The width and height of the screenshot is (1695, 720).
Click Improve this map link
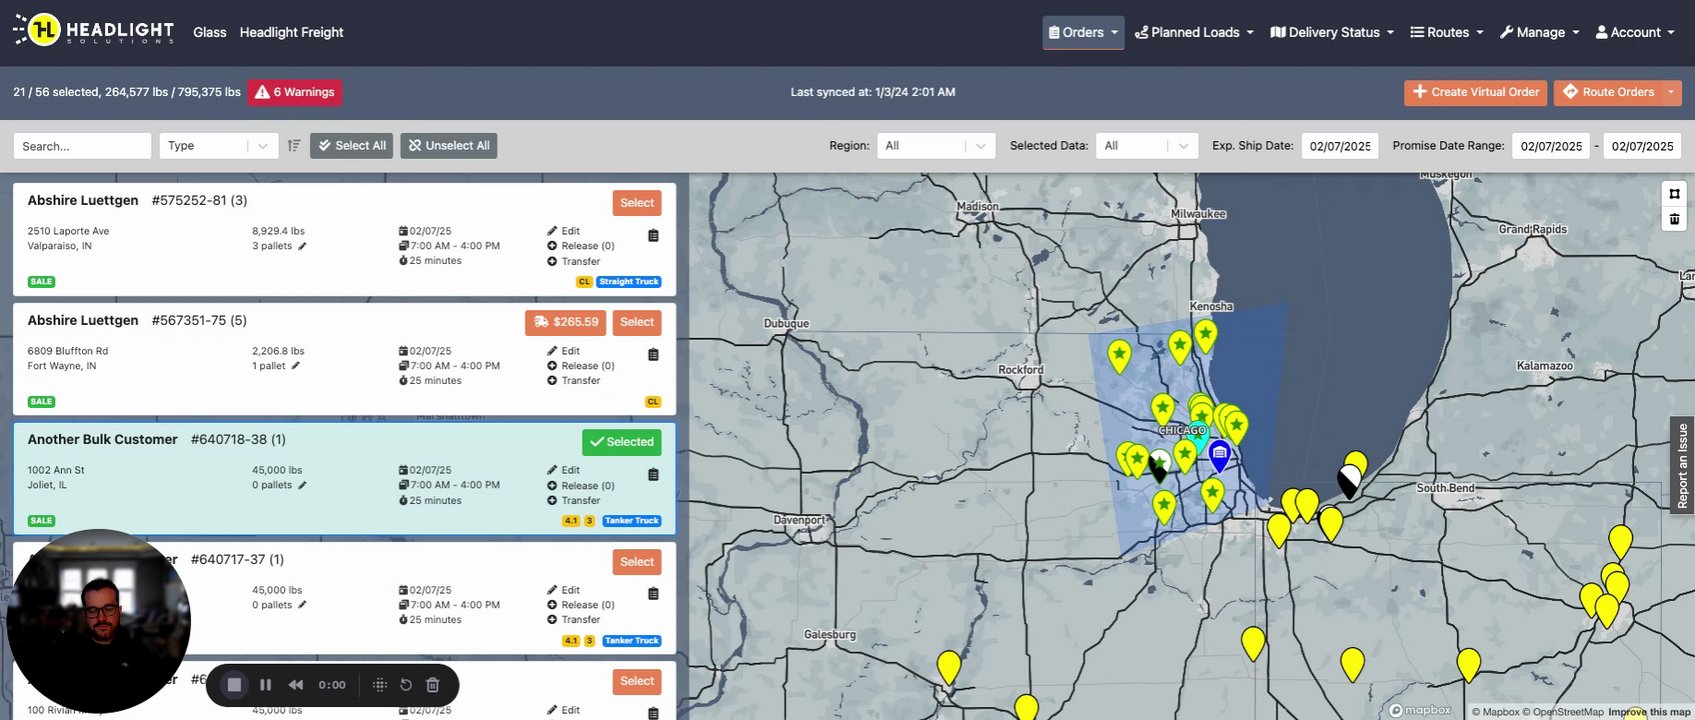(1649, 712)
